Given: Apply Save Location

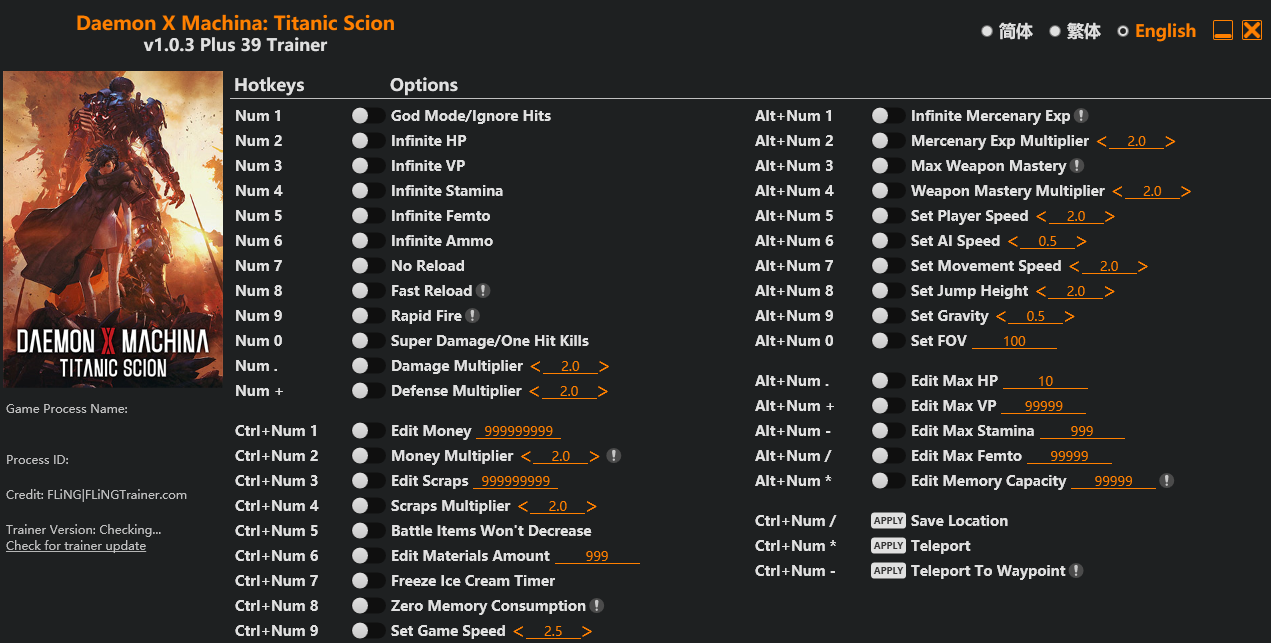Looking at the screenshot, I should (888, 521).
